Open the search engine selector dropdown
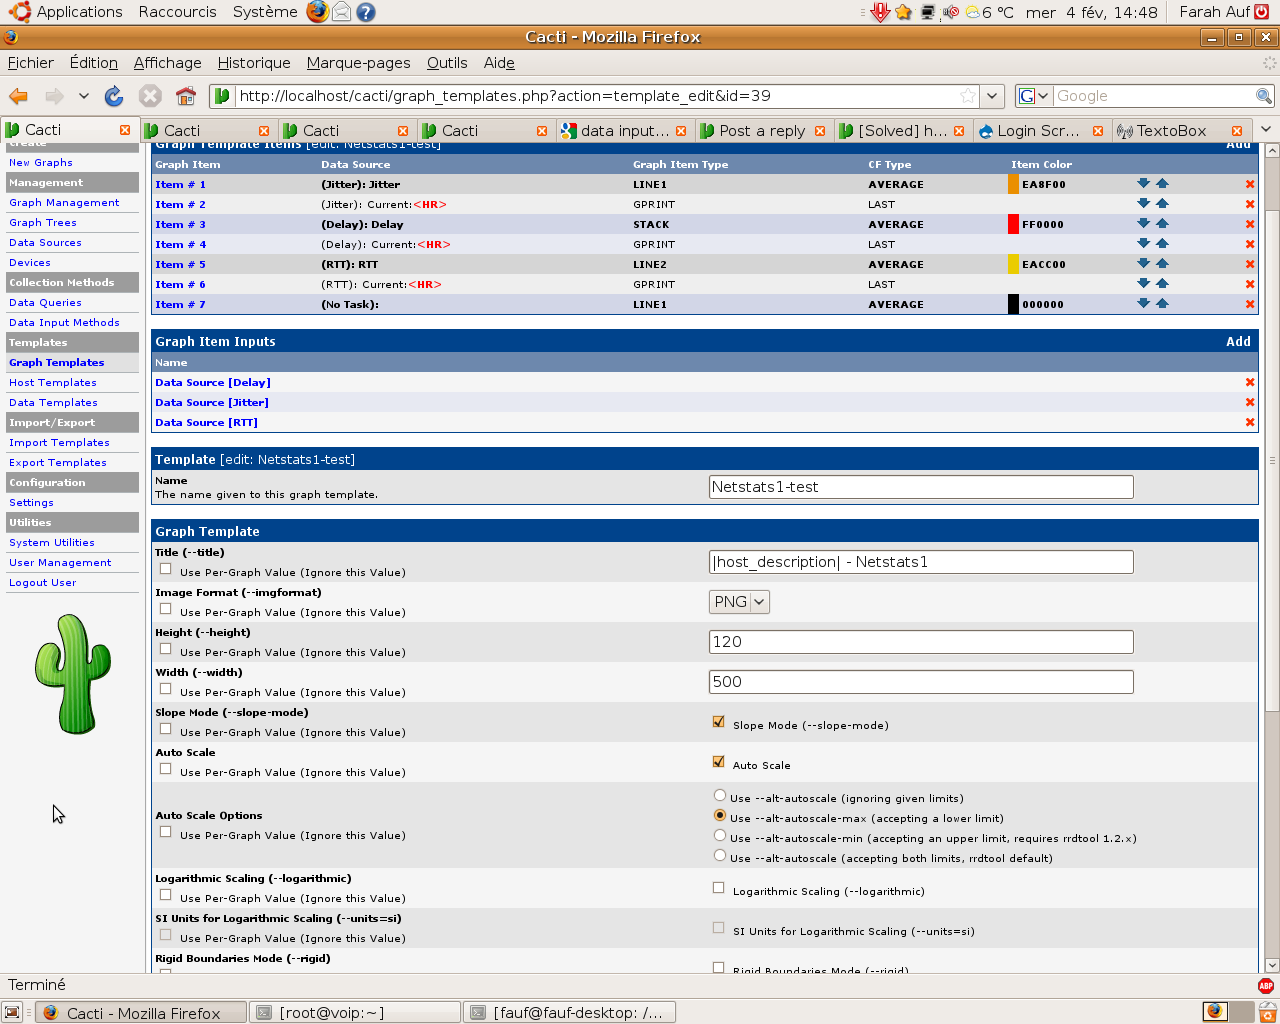 coord(1034,96)
